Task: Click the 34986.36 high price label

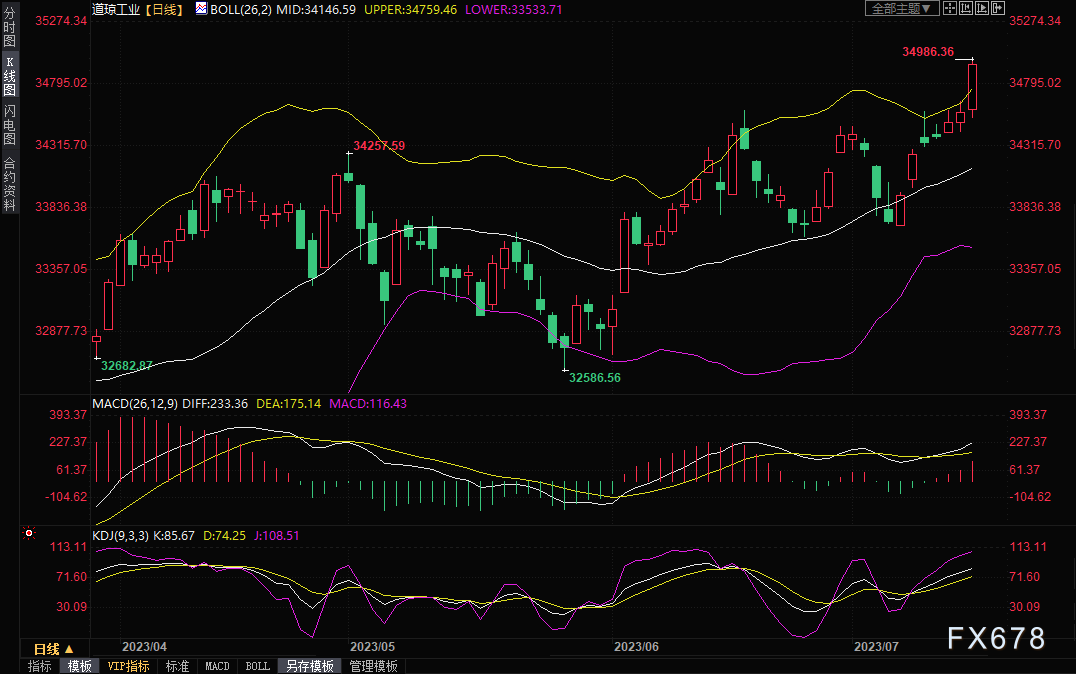Action: (x=928, y=51)
